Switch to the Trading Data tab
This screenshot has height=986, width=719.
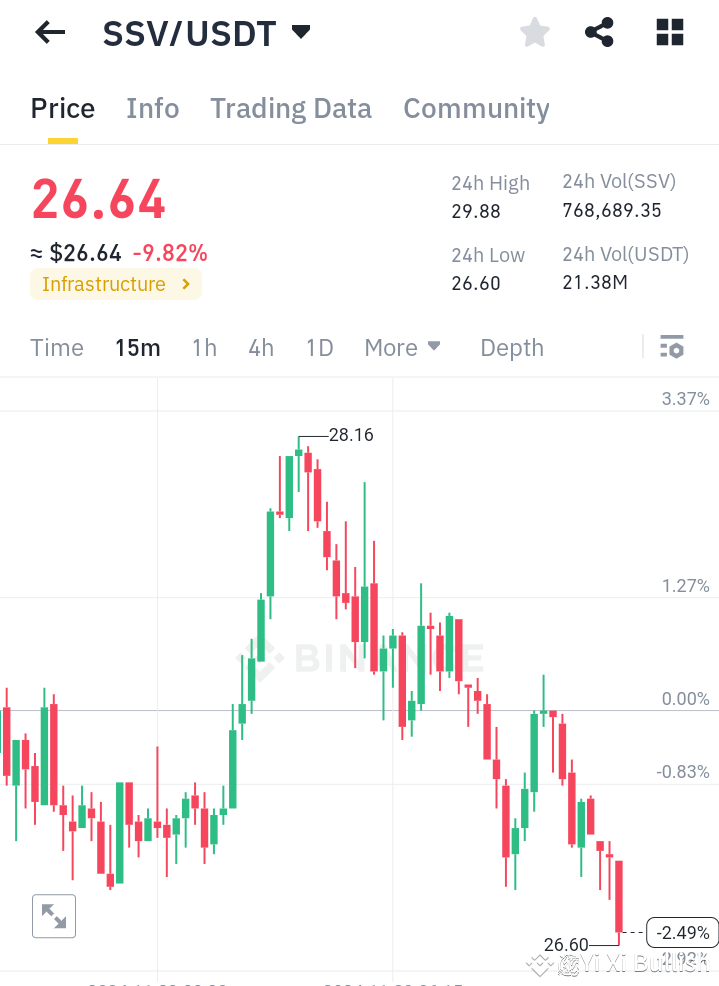[290, 108]
